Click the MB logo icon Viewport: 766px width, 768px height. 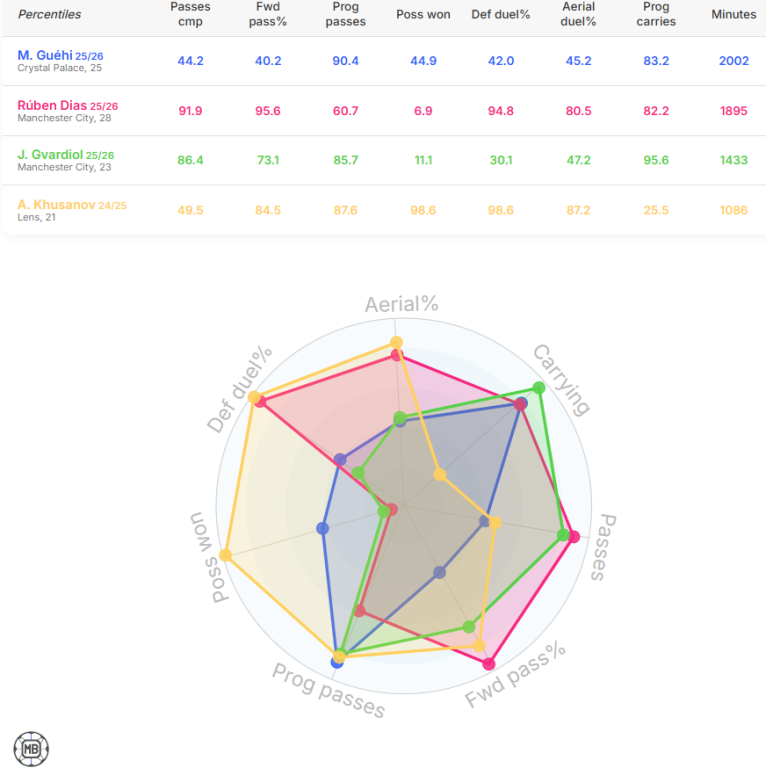tap(31, 748)
